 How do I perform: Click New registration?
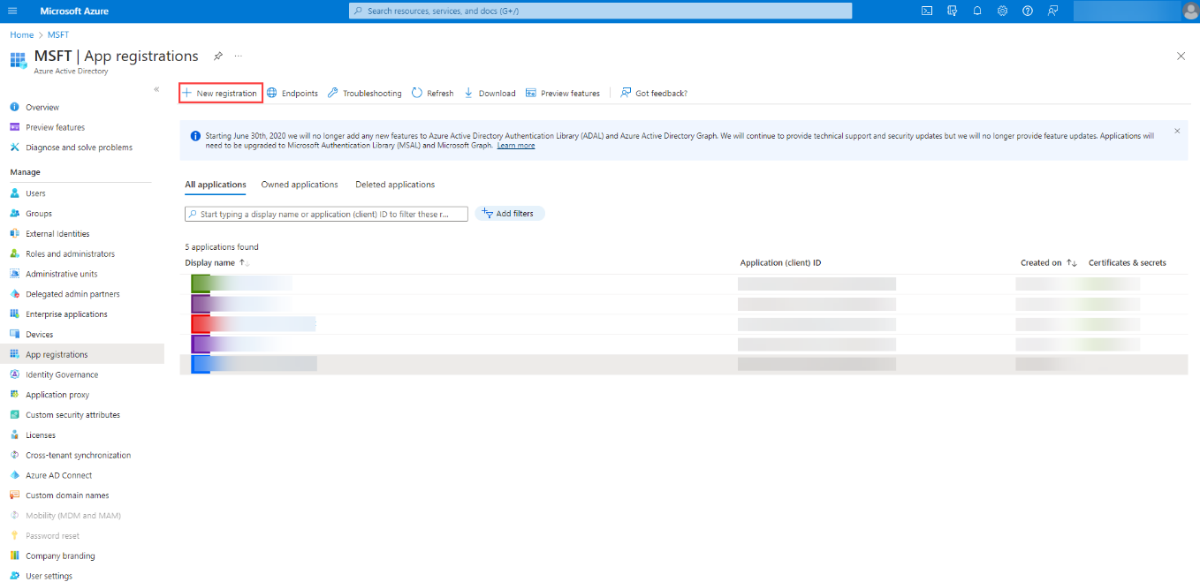[x=220, y=93]
